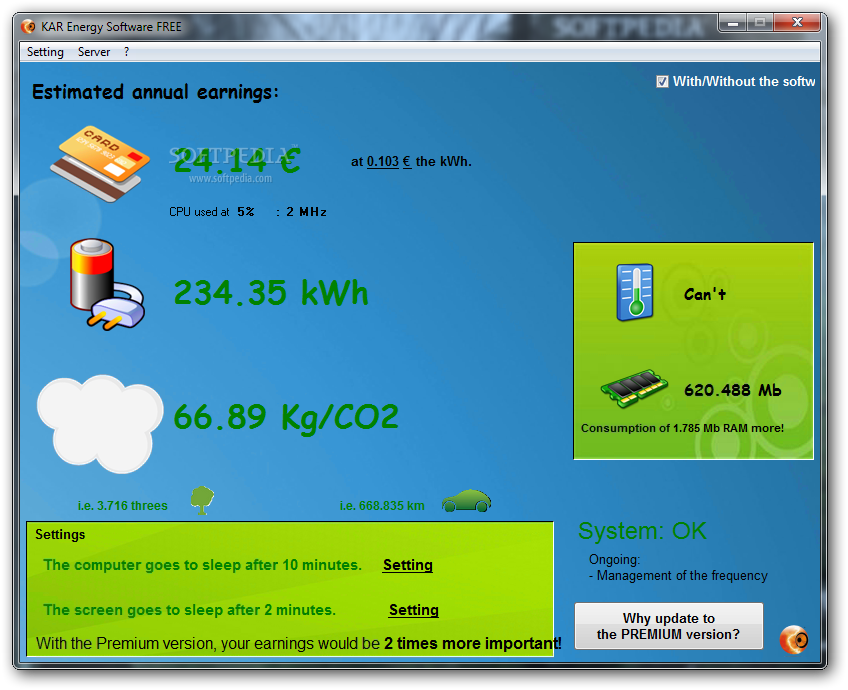The width and height of the screenshot is (848, 690).
Task: Click the thermometer temperature icon
Action: pos(634,292)
